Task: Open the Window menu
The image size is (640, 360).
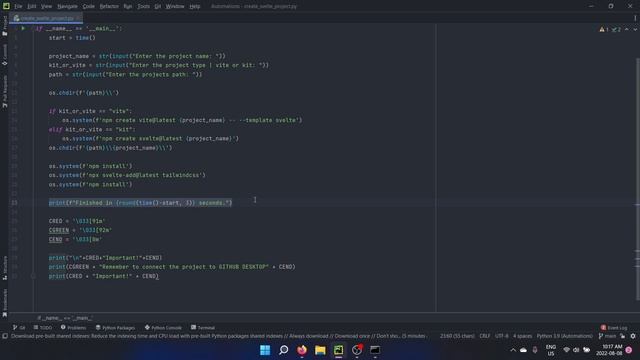Action: click(175, 6)
